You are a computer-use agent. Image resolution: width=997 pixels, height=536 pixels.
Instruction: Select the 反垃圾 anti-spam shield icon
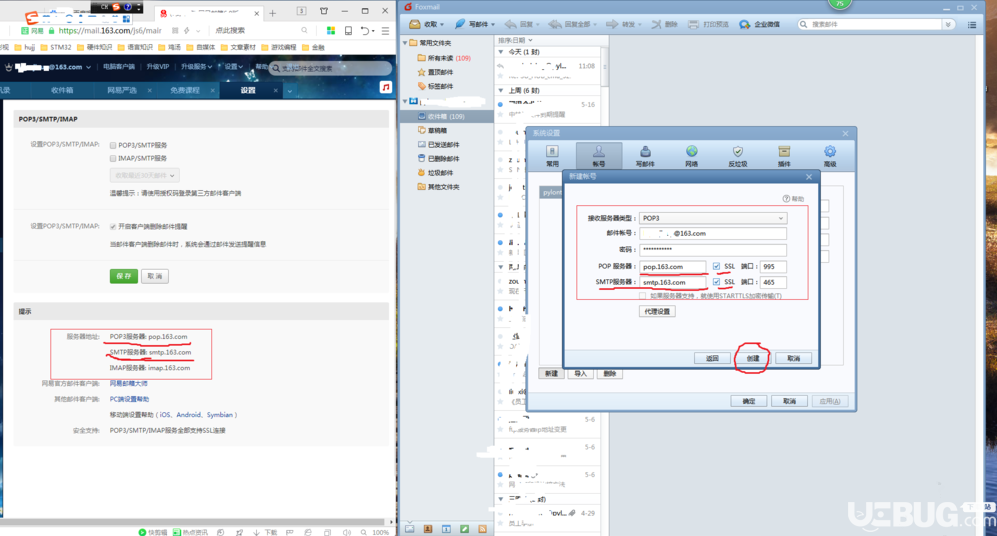coord(738,151)
